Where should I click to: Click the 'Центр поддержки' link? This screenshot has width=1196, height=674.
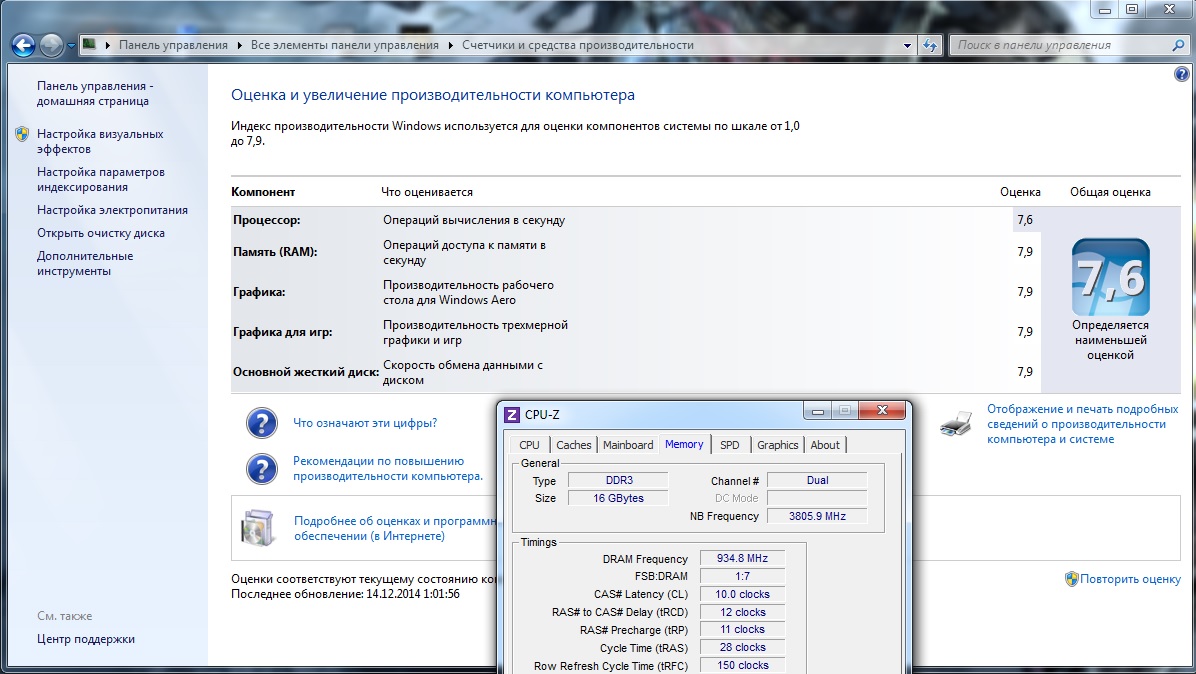click(x=86, y=639)
